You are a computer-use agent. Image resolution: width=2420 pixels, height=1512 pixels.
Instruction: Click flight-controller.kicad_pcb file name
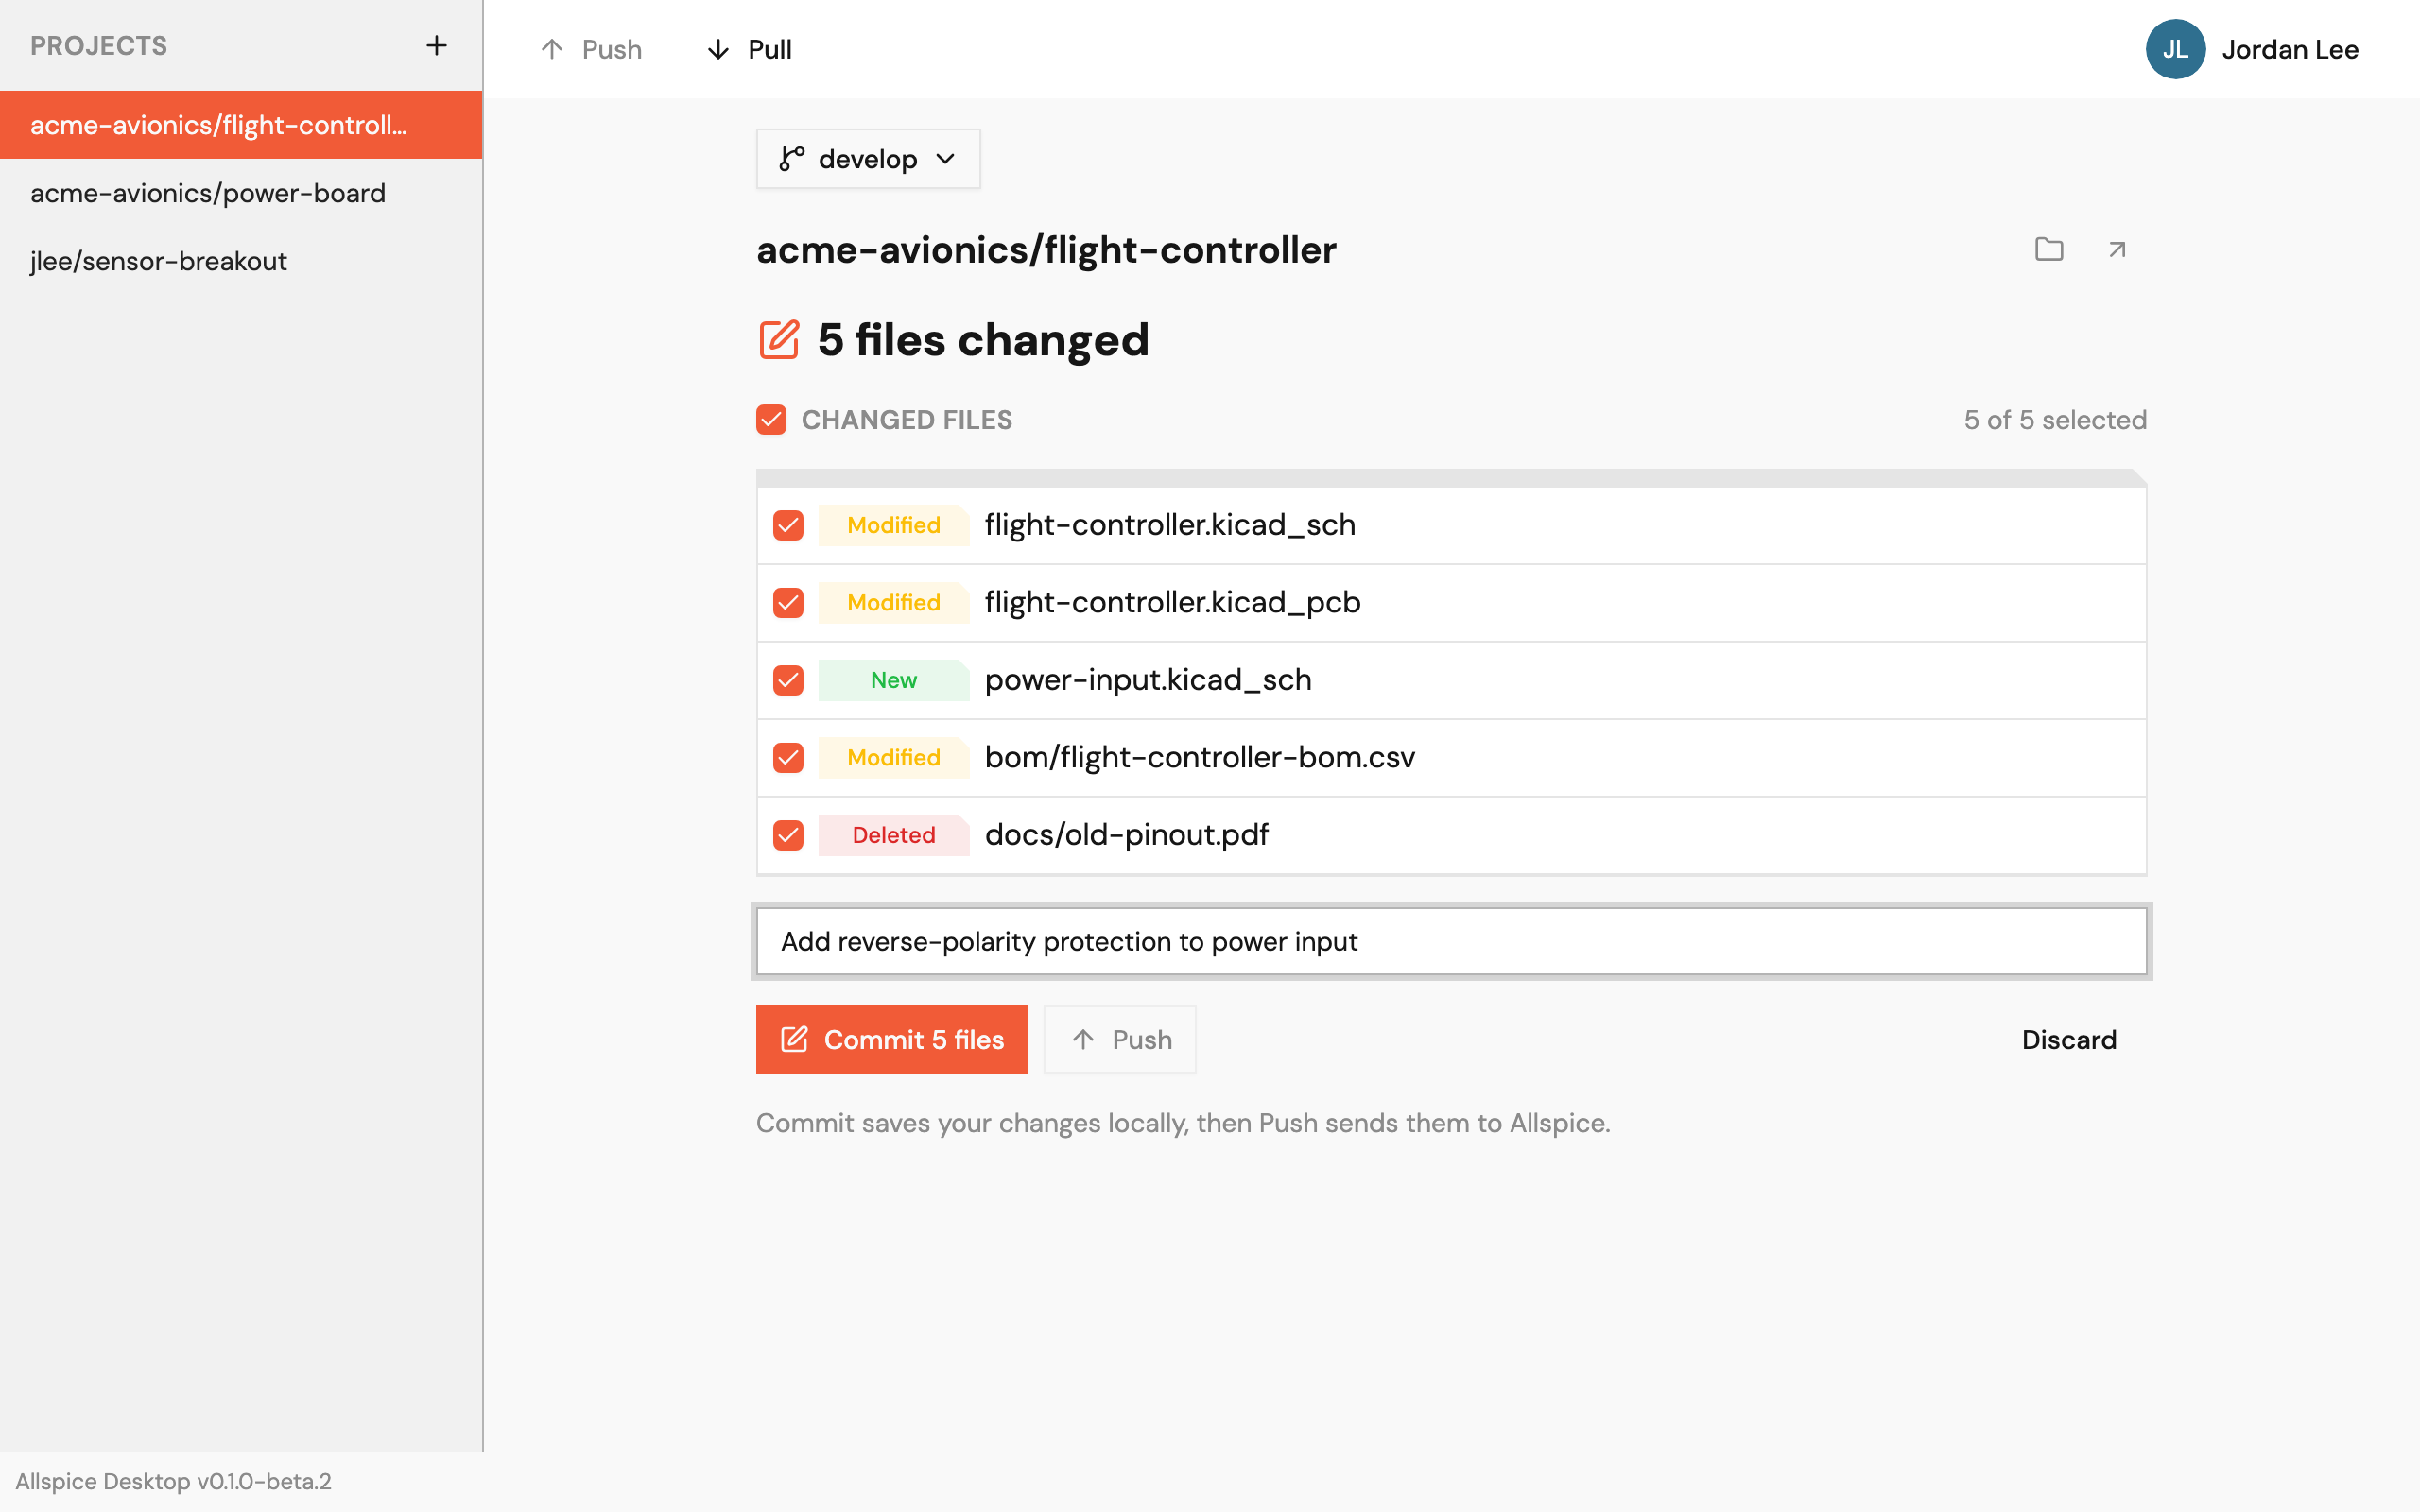[1172, 603]
